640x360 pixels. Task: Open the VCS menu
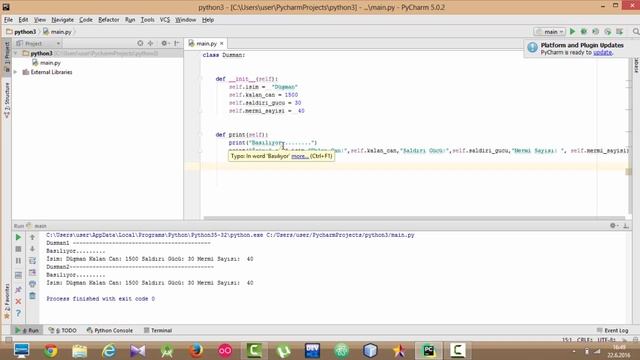point(164,20)
